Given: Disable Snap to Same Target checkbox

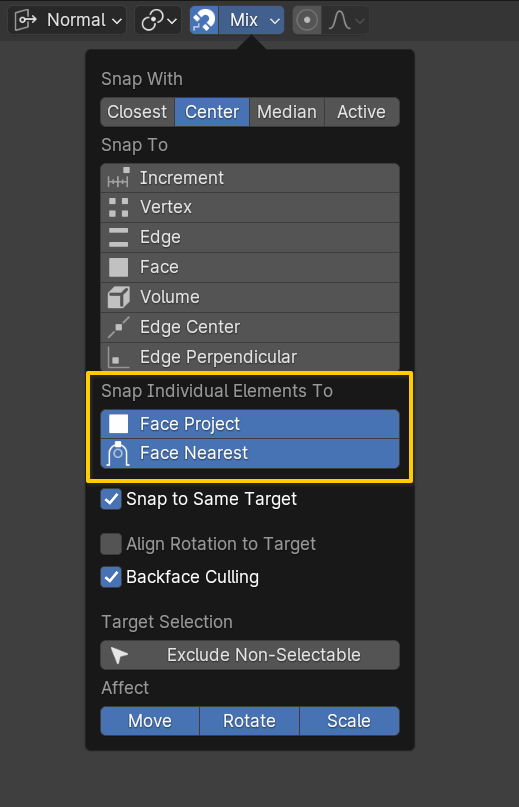Looking at the screenshot, I should tap(111, 499).
